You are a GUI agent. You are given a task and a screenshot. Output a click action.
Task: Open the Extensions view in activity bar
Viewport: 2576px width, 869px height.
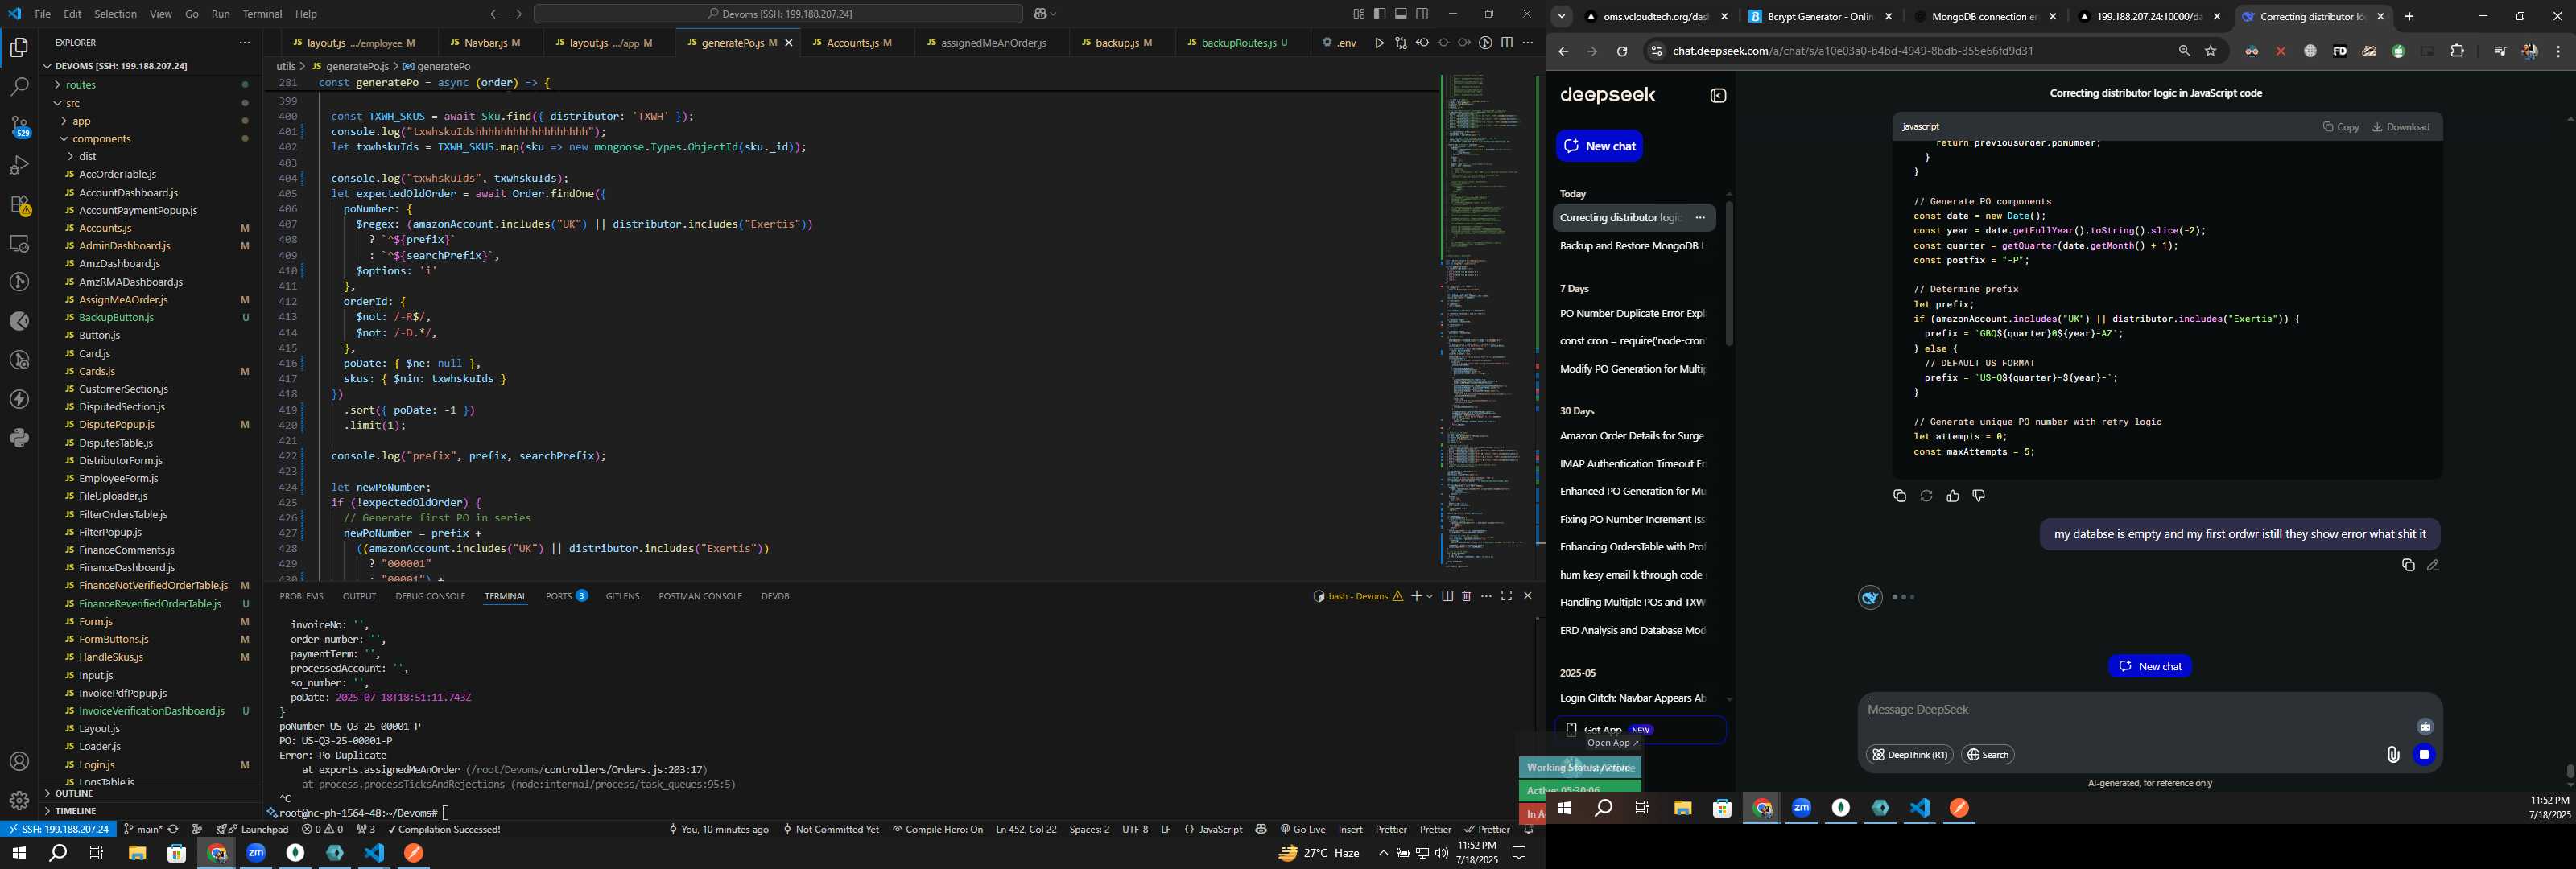(x=19, y=205)
